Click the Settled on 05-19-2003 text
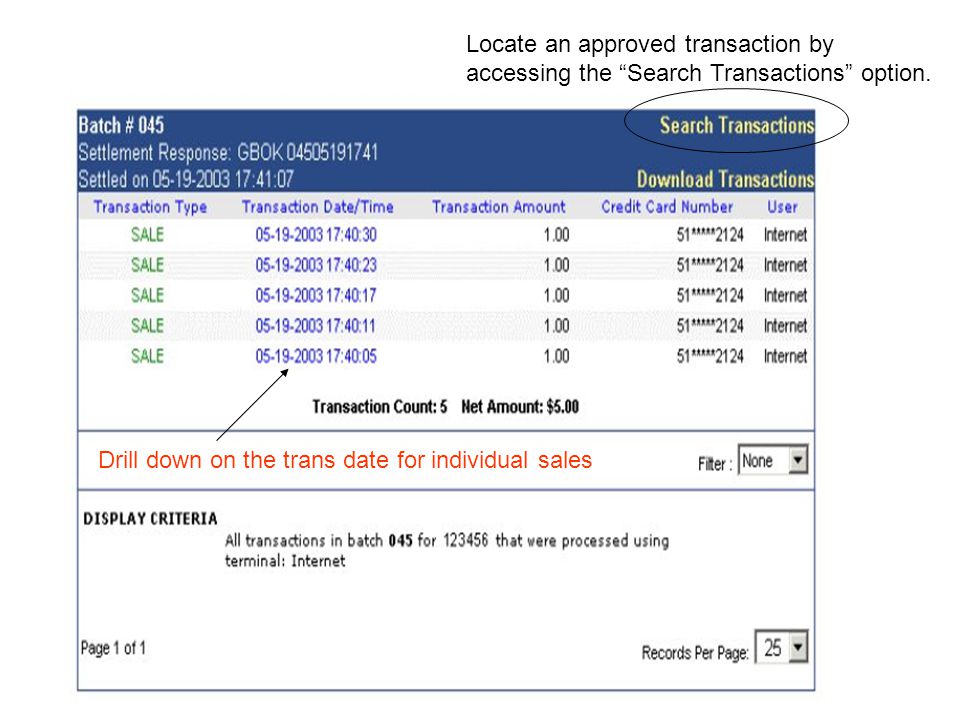 [186, 179]
